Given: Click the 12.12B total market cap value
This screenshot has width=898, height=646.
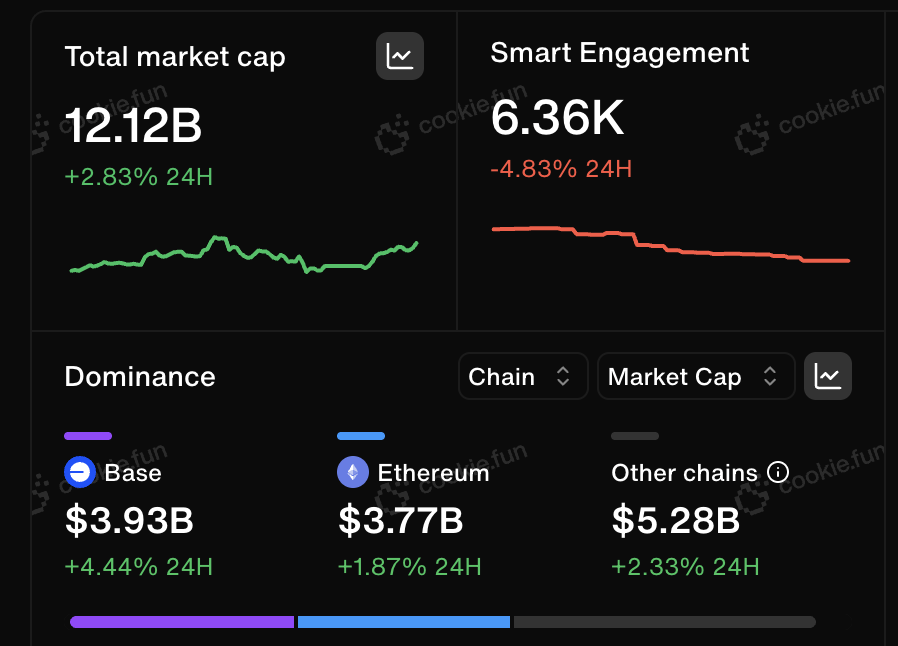Looking at the screenshot, I should [133, 125].
